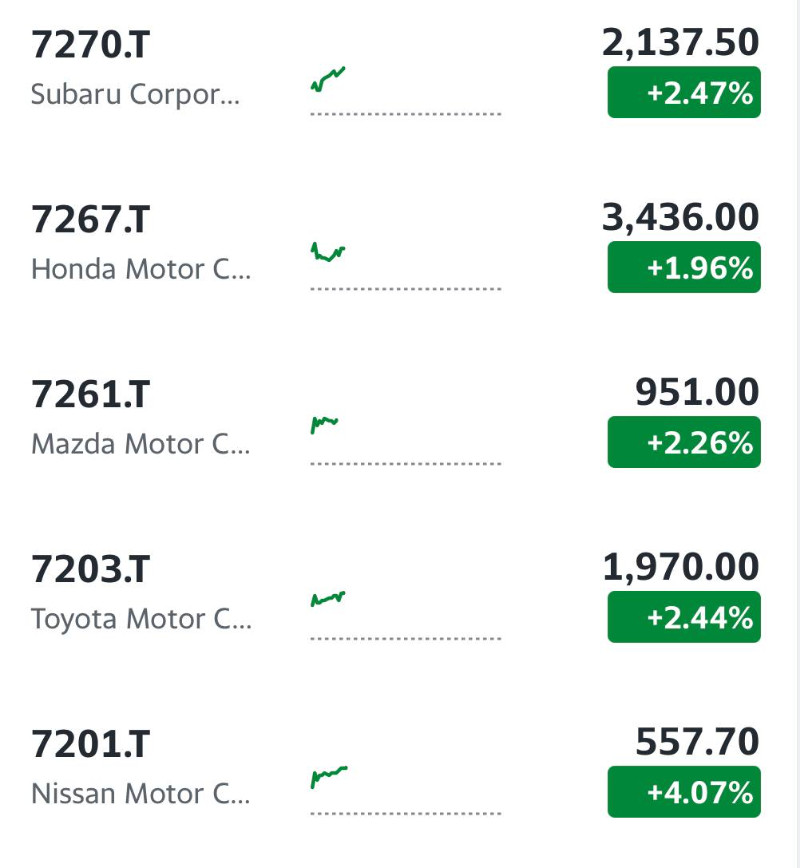Select Honda Motor company name

pos(141,269)
